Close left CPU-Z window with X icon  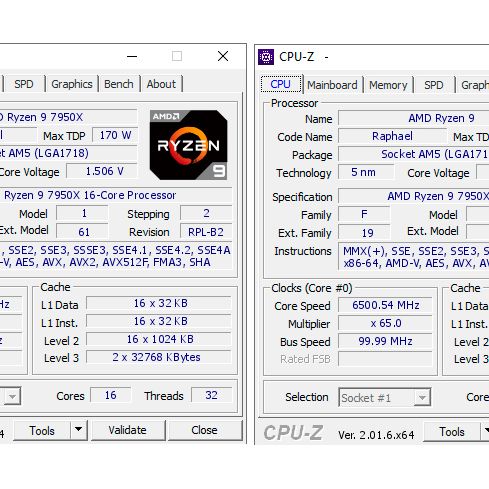tap(223, 56)
